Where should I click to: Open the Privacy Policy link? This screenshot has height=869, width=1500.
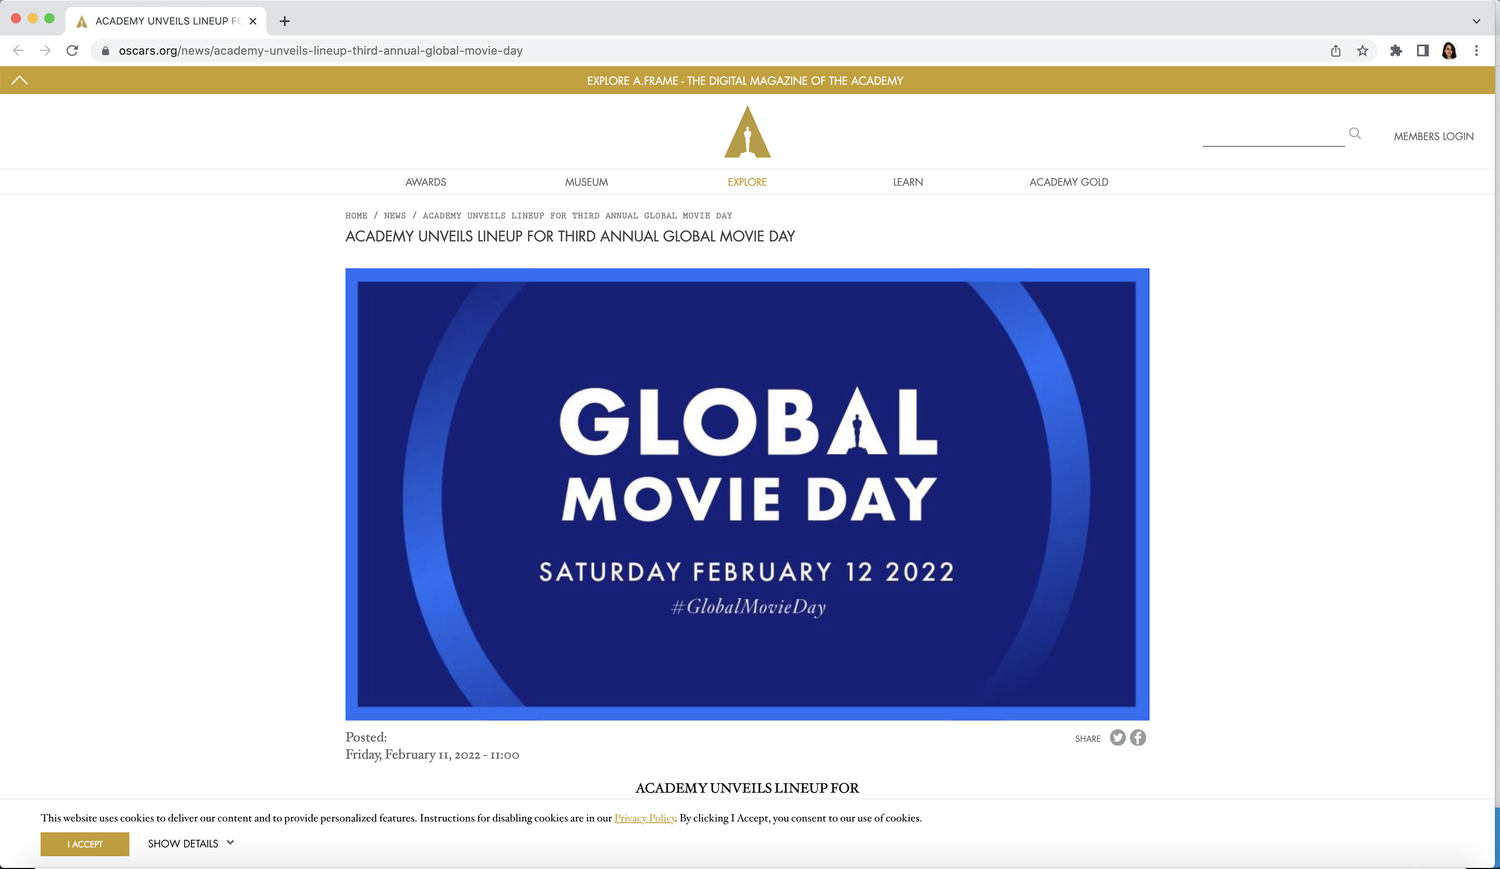pos(645,818)
